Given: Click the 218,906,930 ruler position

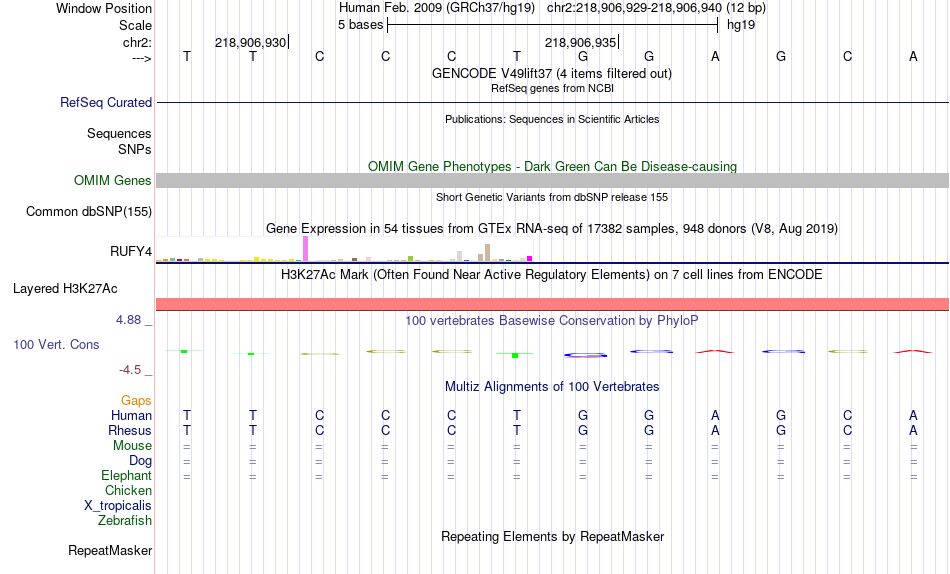Looking at the screenshot, I should 251,42.
